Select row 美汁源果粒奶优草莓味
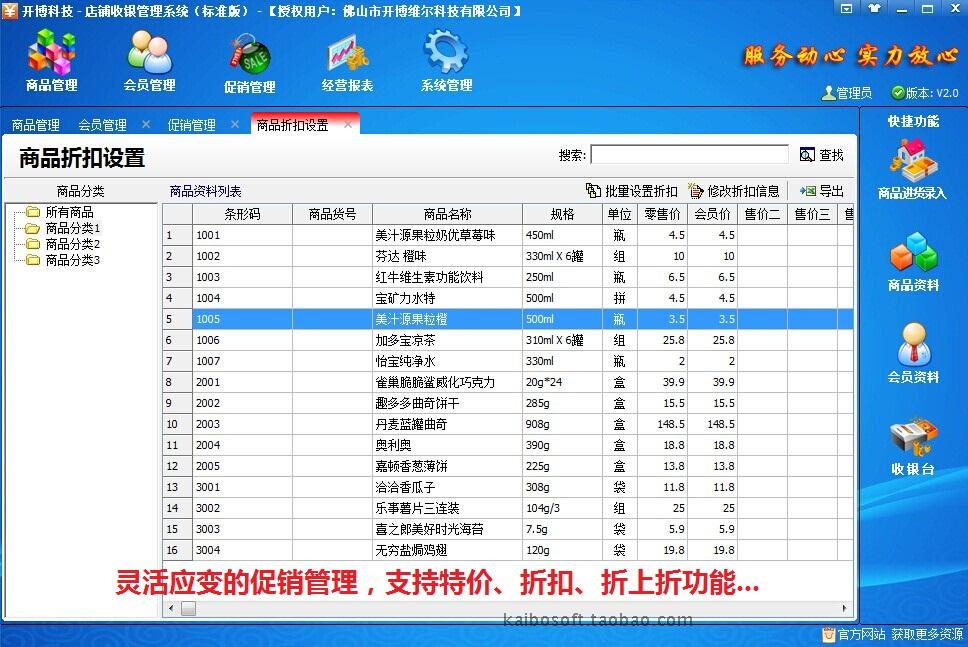This screenshot has width=968, height=647. 508,235
